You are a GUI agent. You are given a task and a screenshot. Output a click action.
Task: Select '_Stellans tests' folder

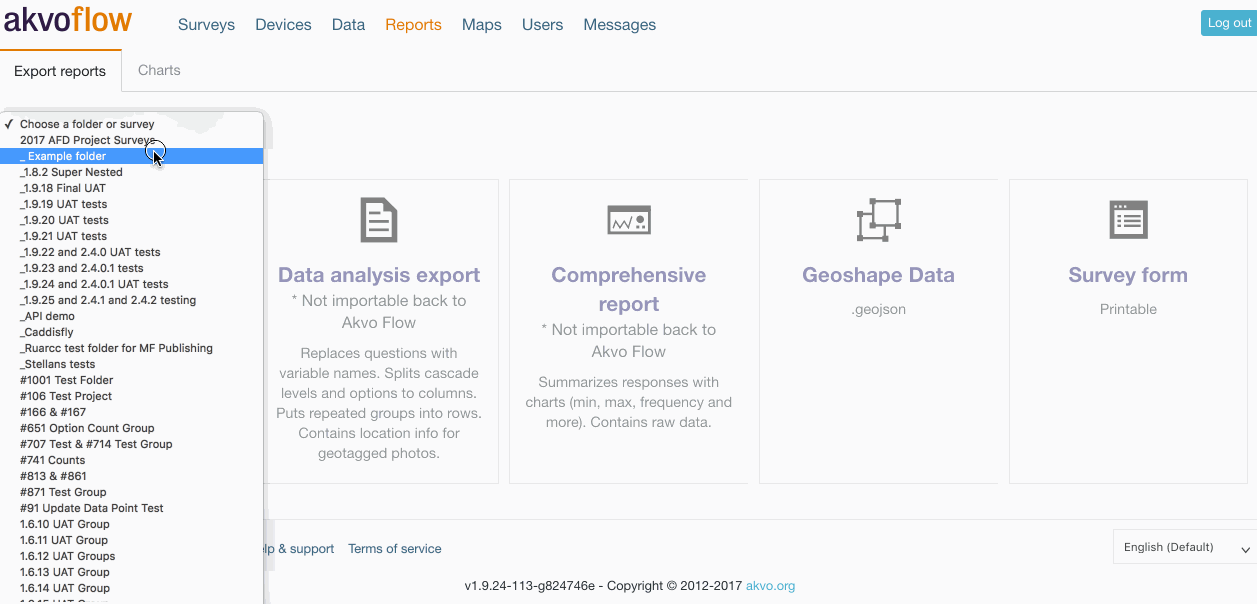132,364
